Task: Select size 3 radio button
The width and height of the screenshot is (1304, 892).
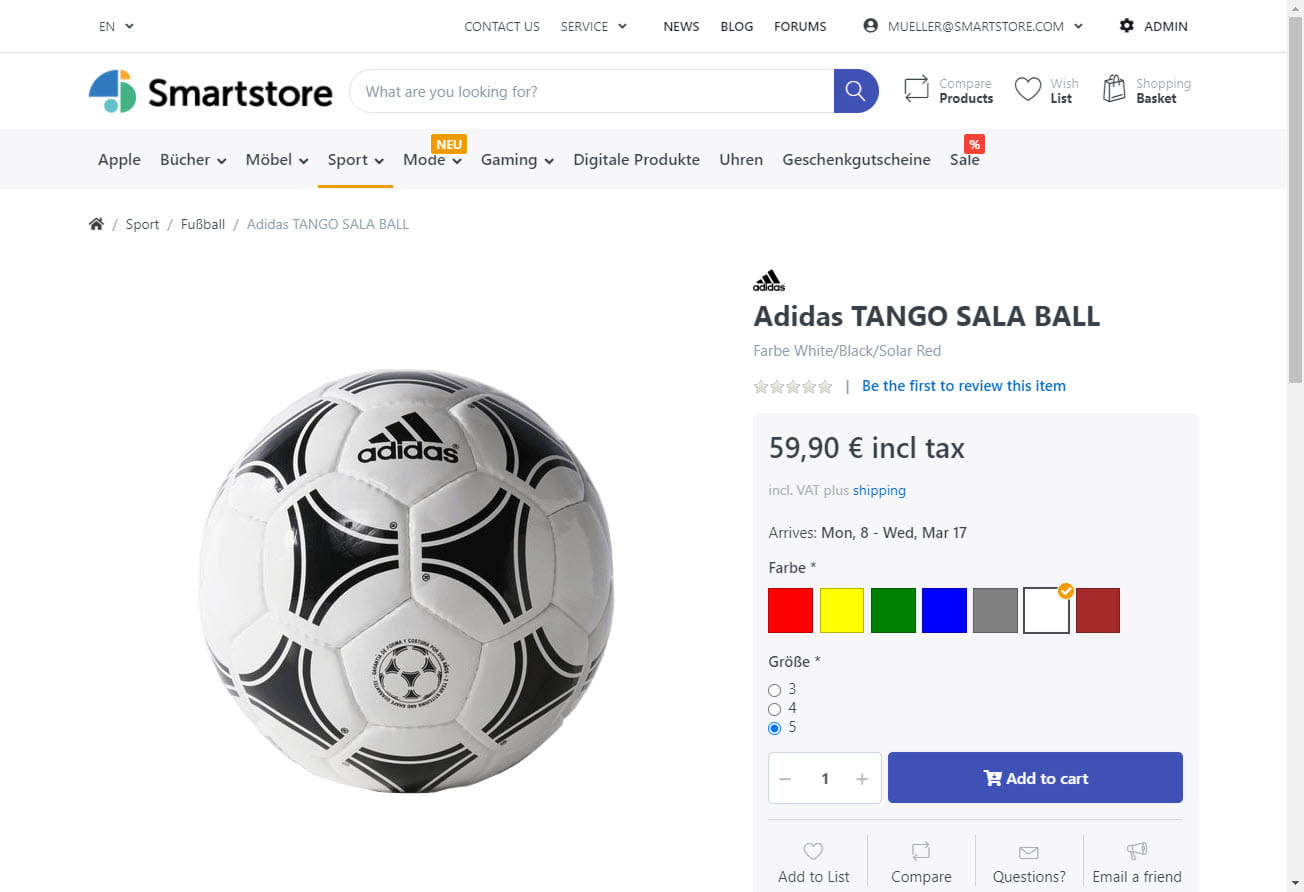Action: click(x=775, y=690)
